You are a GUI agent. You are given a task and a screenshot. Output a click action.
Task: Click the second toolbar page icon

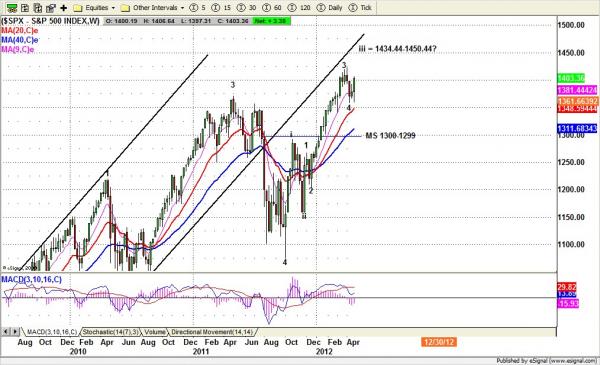coord(25,8)
